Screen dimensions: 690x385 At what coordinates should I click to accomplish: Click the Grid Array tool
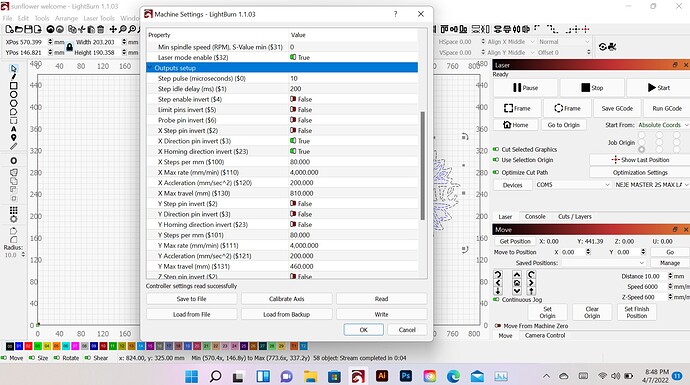tap(14, 210)
